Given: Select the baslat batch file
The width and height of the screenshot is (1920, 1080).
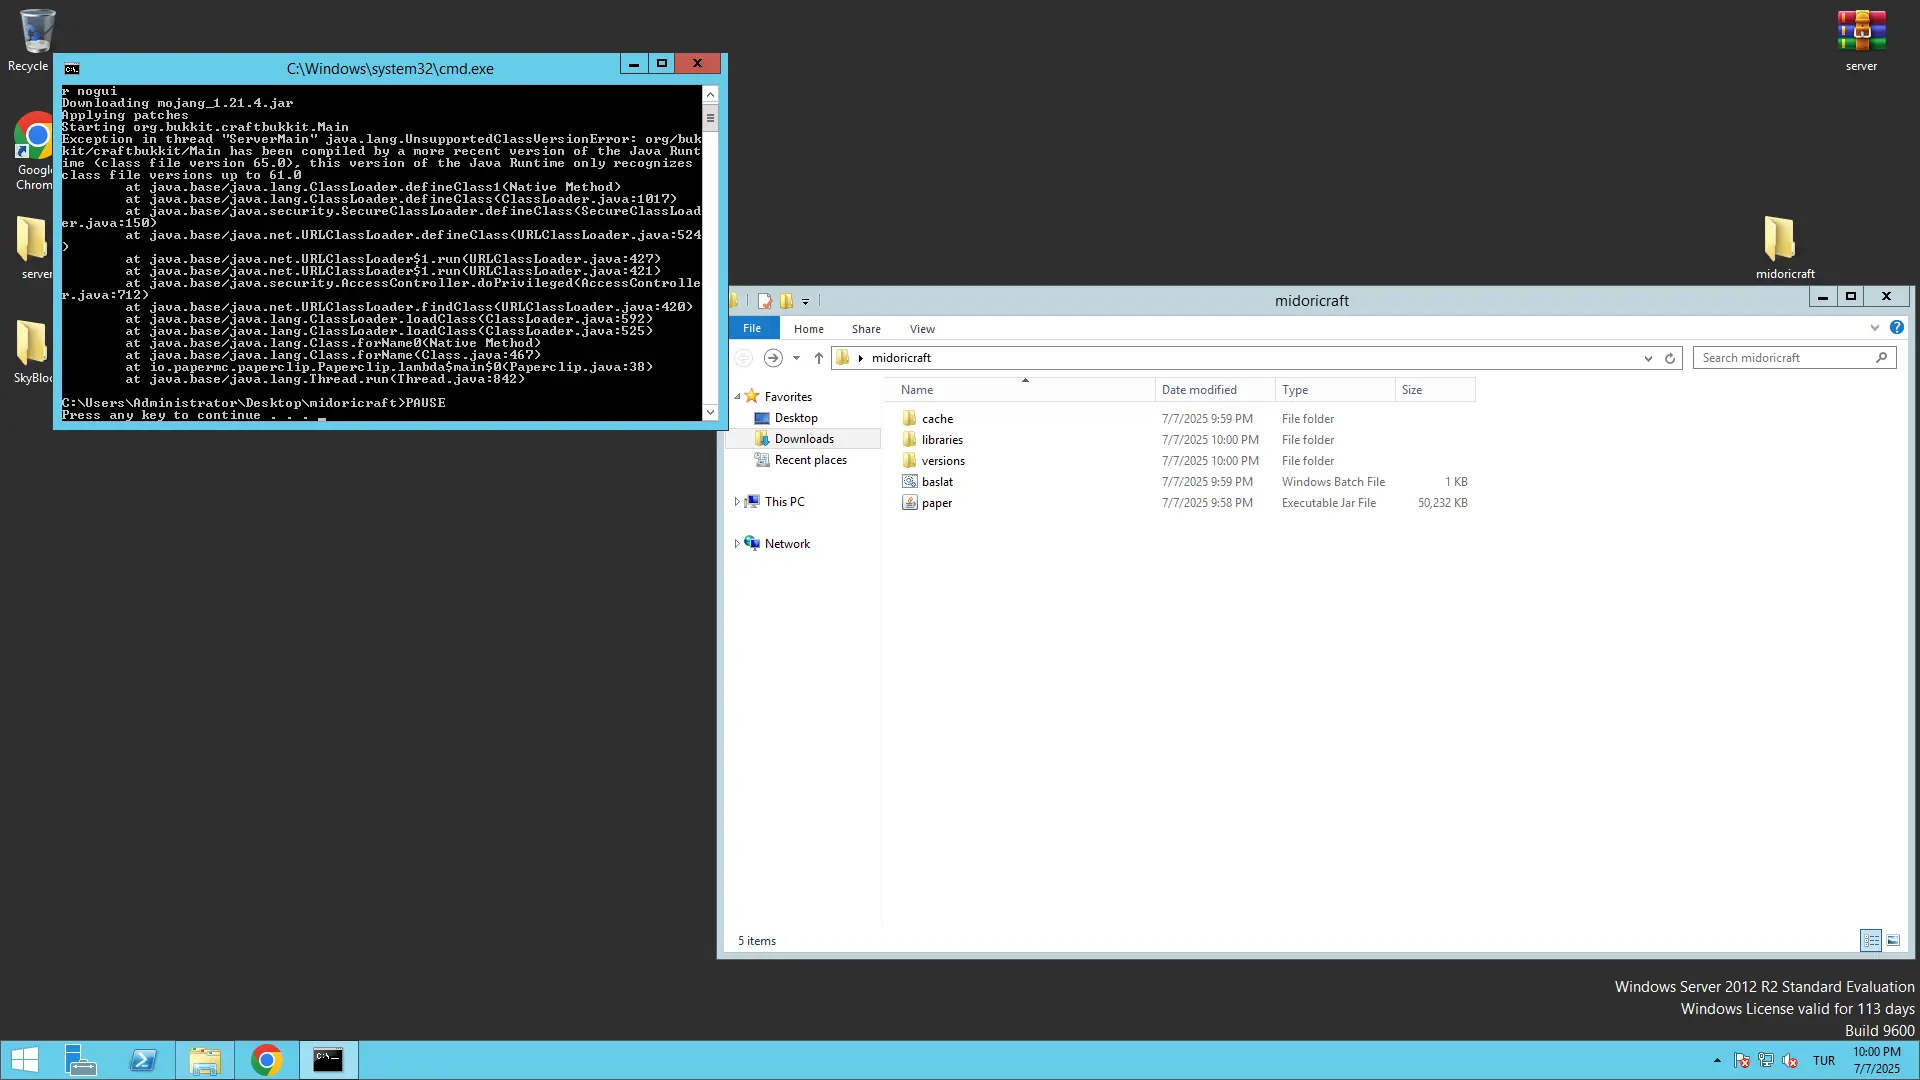Looking at the screenshot, I should (x=937, y=482).
